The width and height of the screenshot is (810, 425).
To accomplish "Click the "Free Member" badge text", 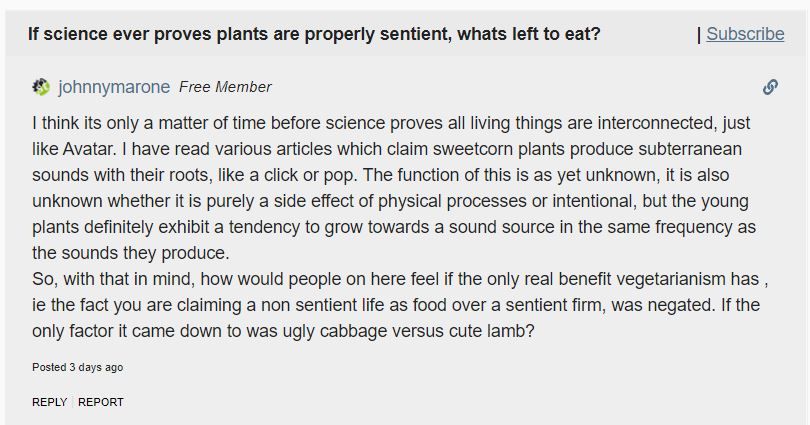I will pyautogui.click(x=225, y=87).
